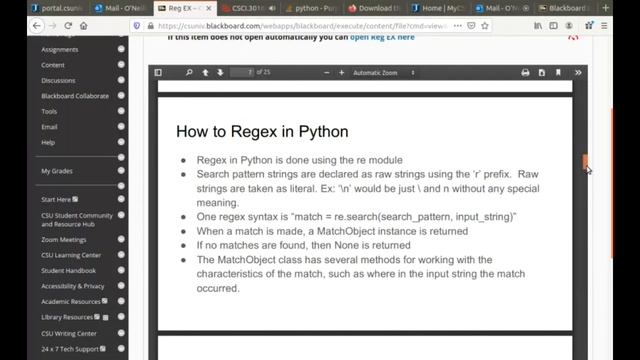This screenshot has height=360, width=640.
Task: Go to next PDF page
Action: pyautogui.click(x=220, y=73)
